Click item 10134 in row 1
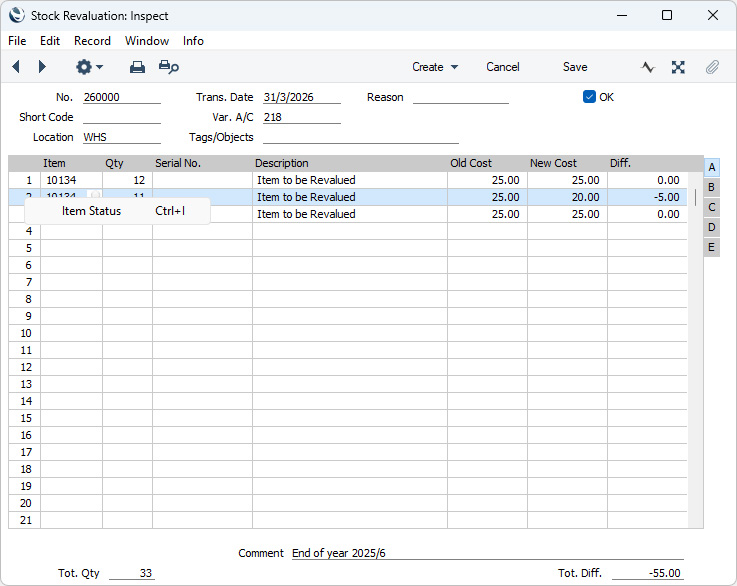 [71, 180]
